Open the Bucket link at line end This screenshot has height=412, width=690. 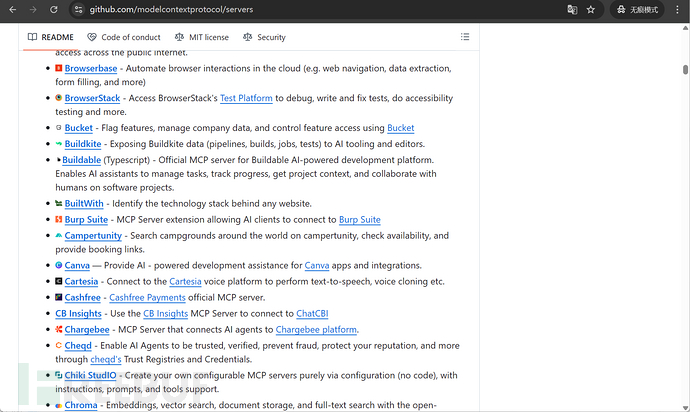pyautogui.click(x=400, y=128)
